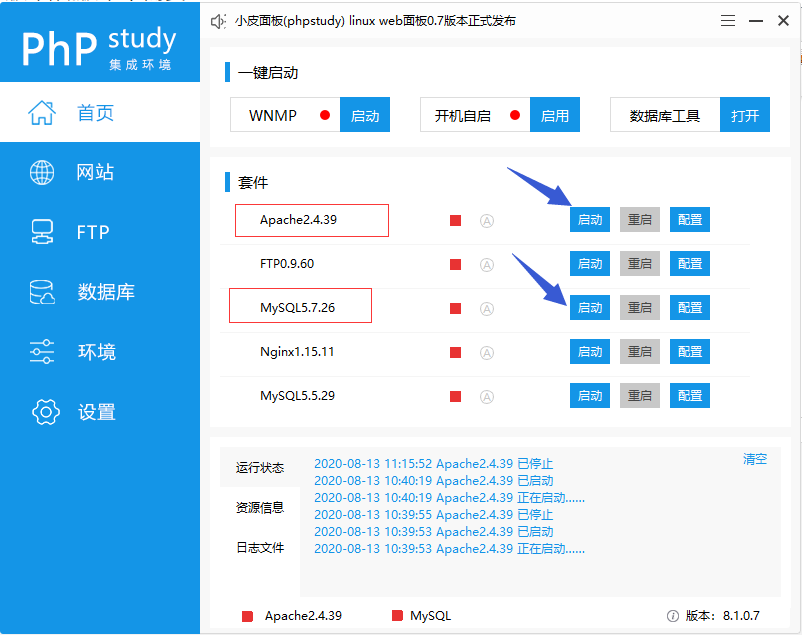Start MySQL5.5.29 service
The image size is (802, 635).
(590, 396)
